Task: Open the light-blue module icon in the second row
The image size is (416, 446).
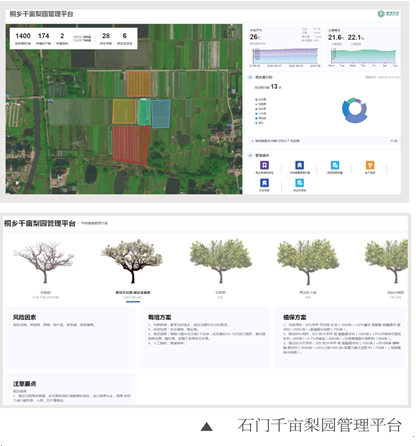Action: tap(299, 183)
